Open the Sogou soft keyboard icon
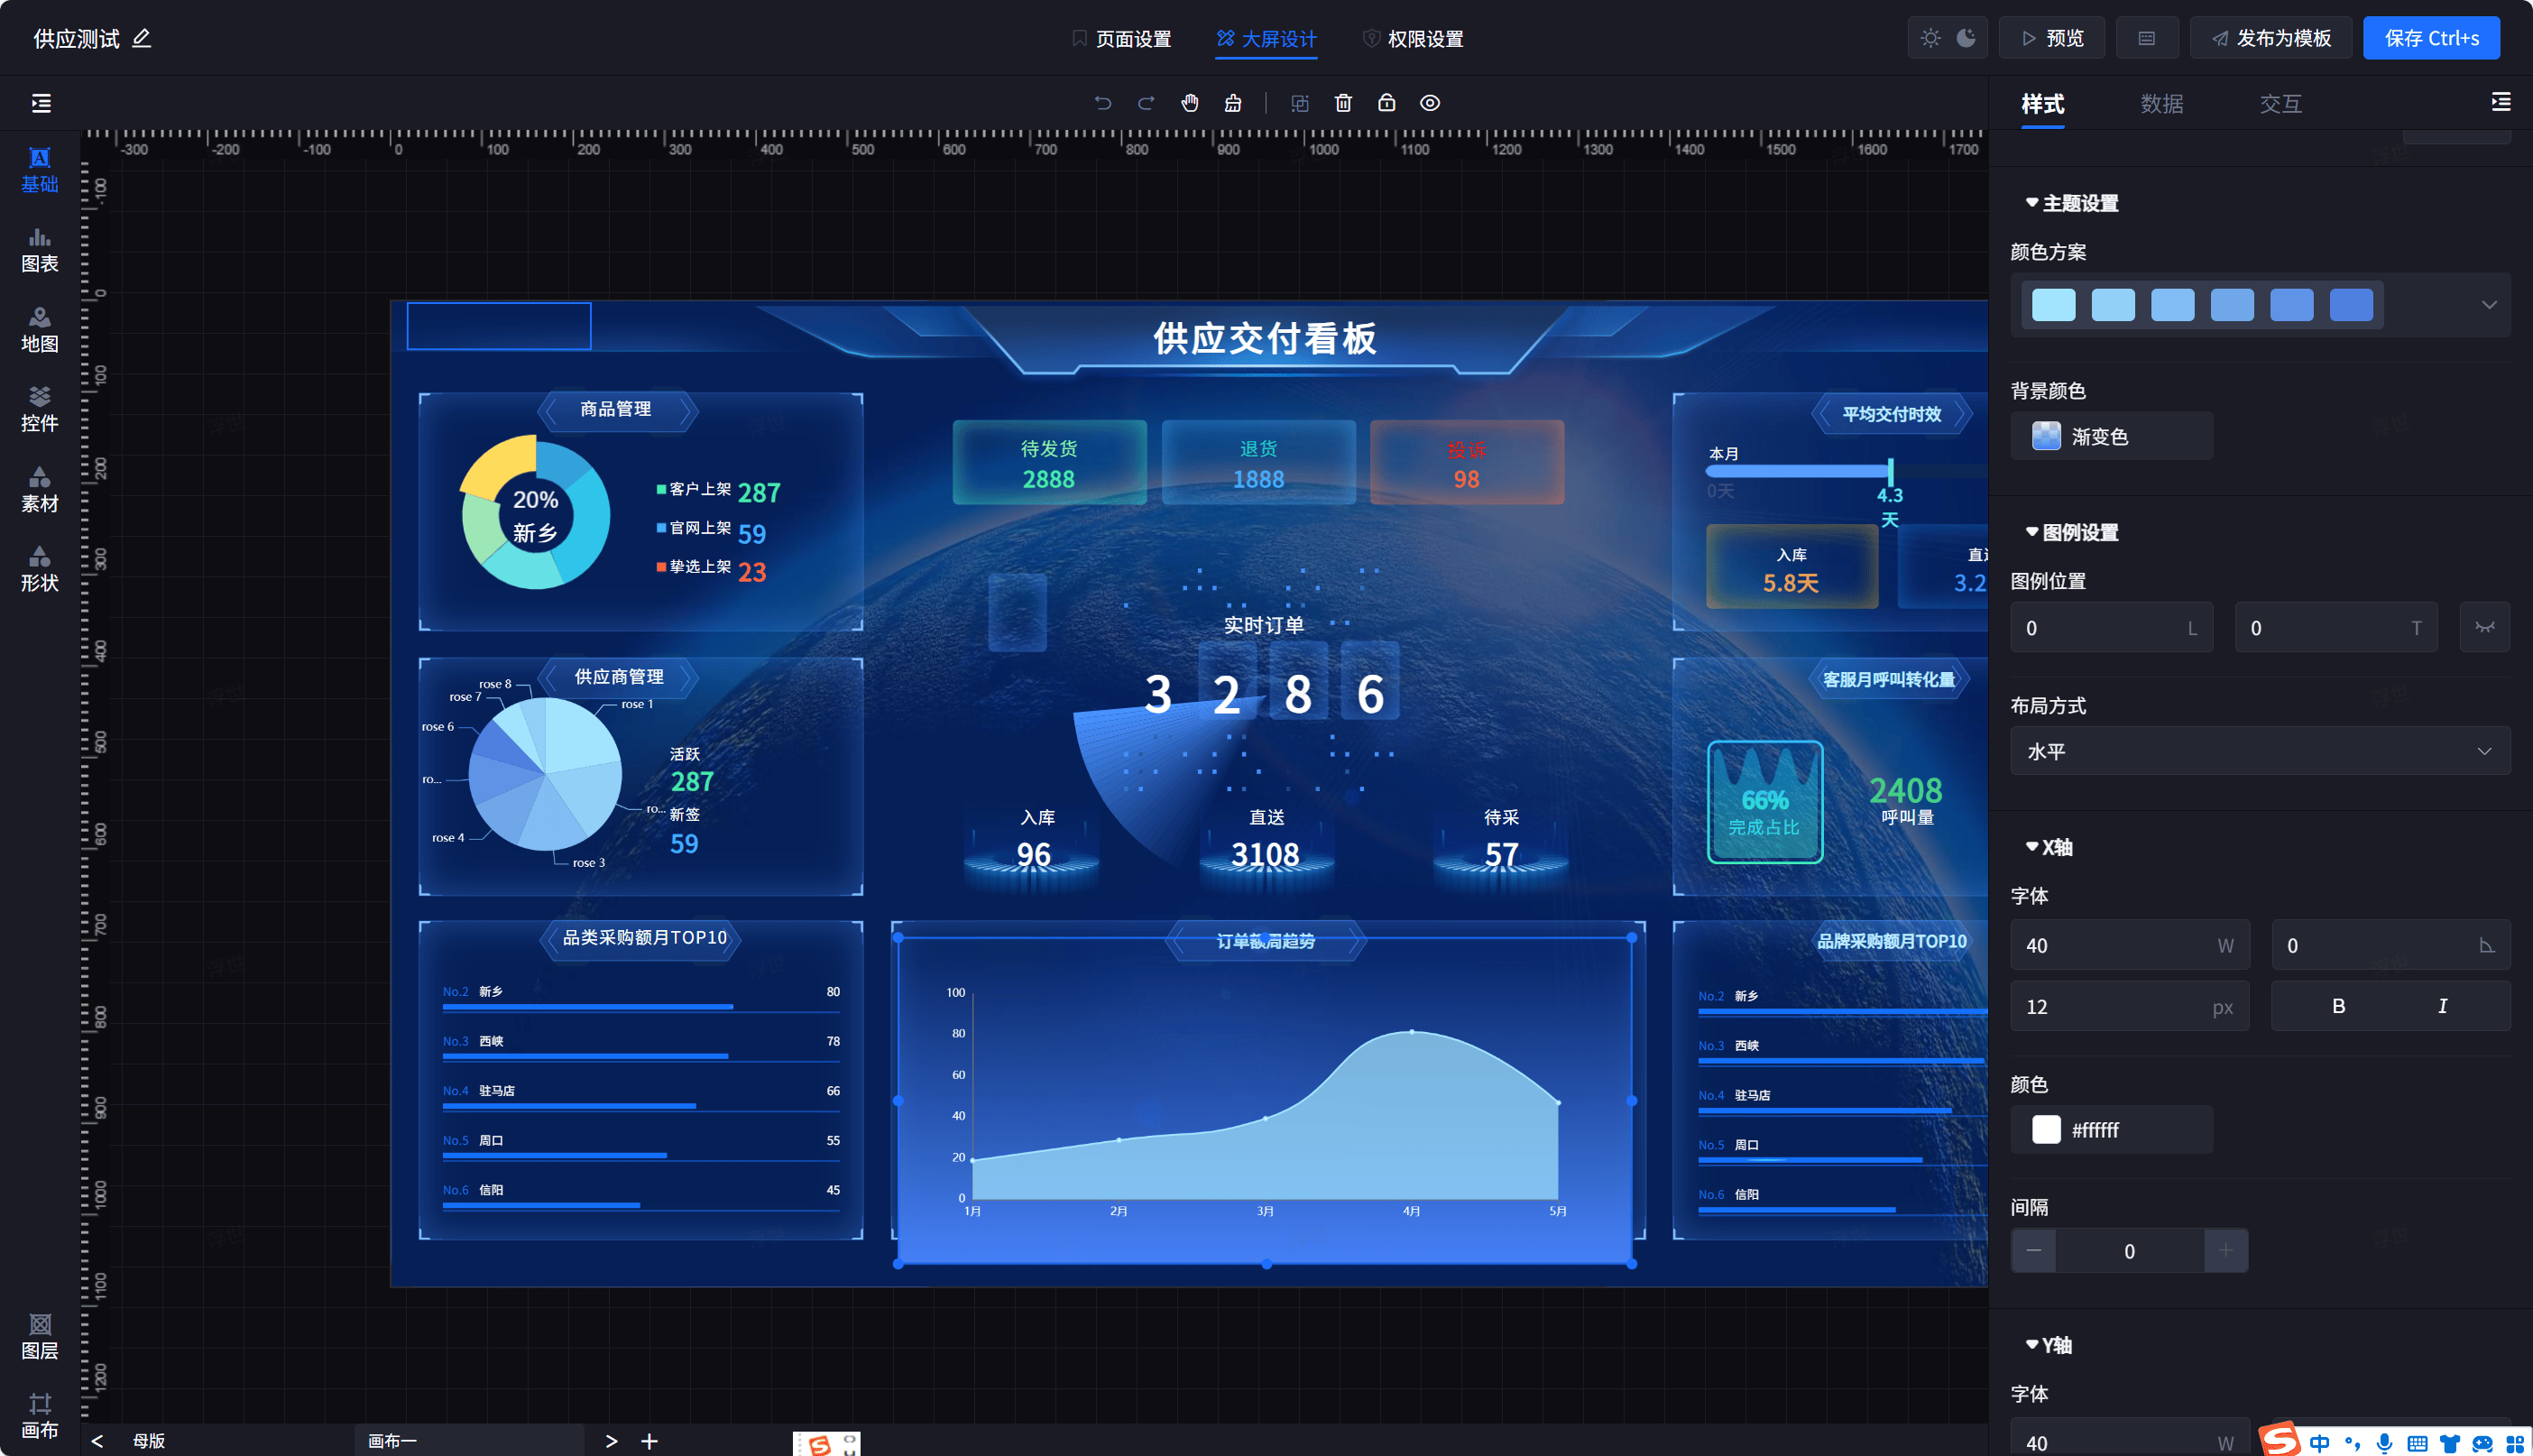Image resolution: width=2533 pixels, height=1456 pixels. tap(2416, 1443)
